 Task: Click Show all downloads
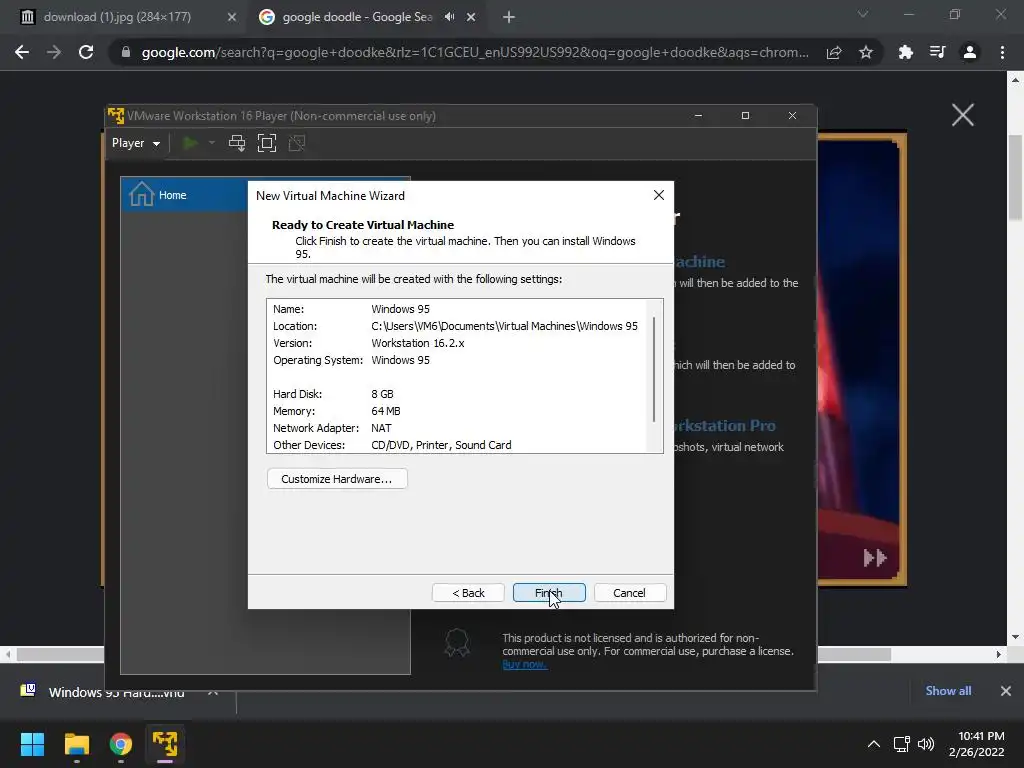tap(948, 690)
